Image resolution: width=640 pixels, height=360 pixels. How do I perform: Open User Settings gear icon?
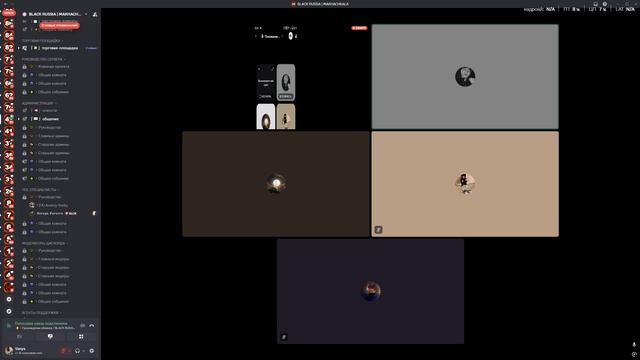(x=92, y=351)
